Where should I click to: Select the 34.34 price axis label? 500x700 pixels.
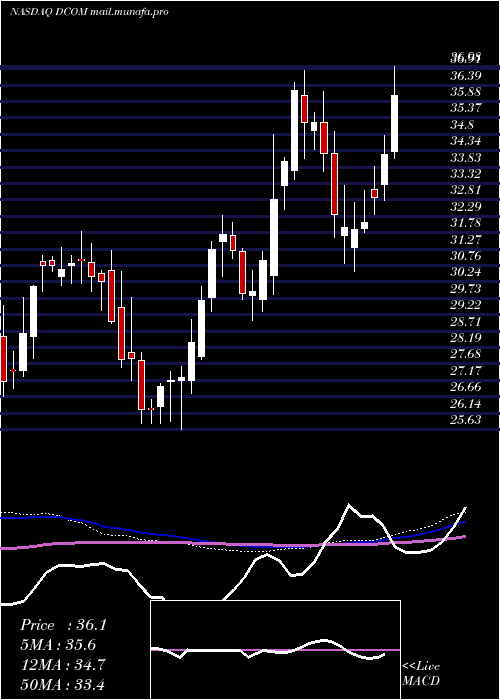tap(466, 141)
